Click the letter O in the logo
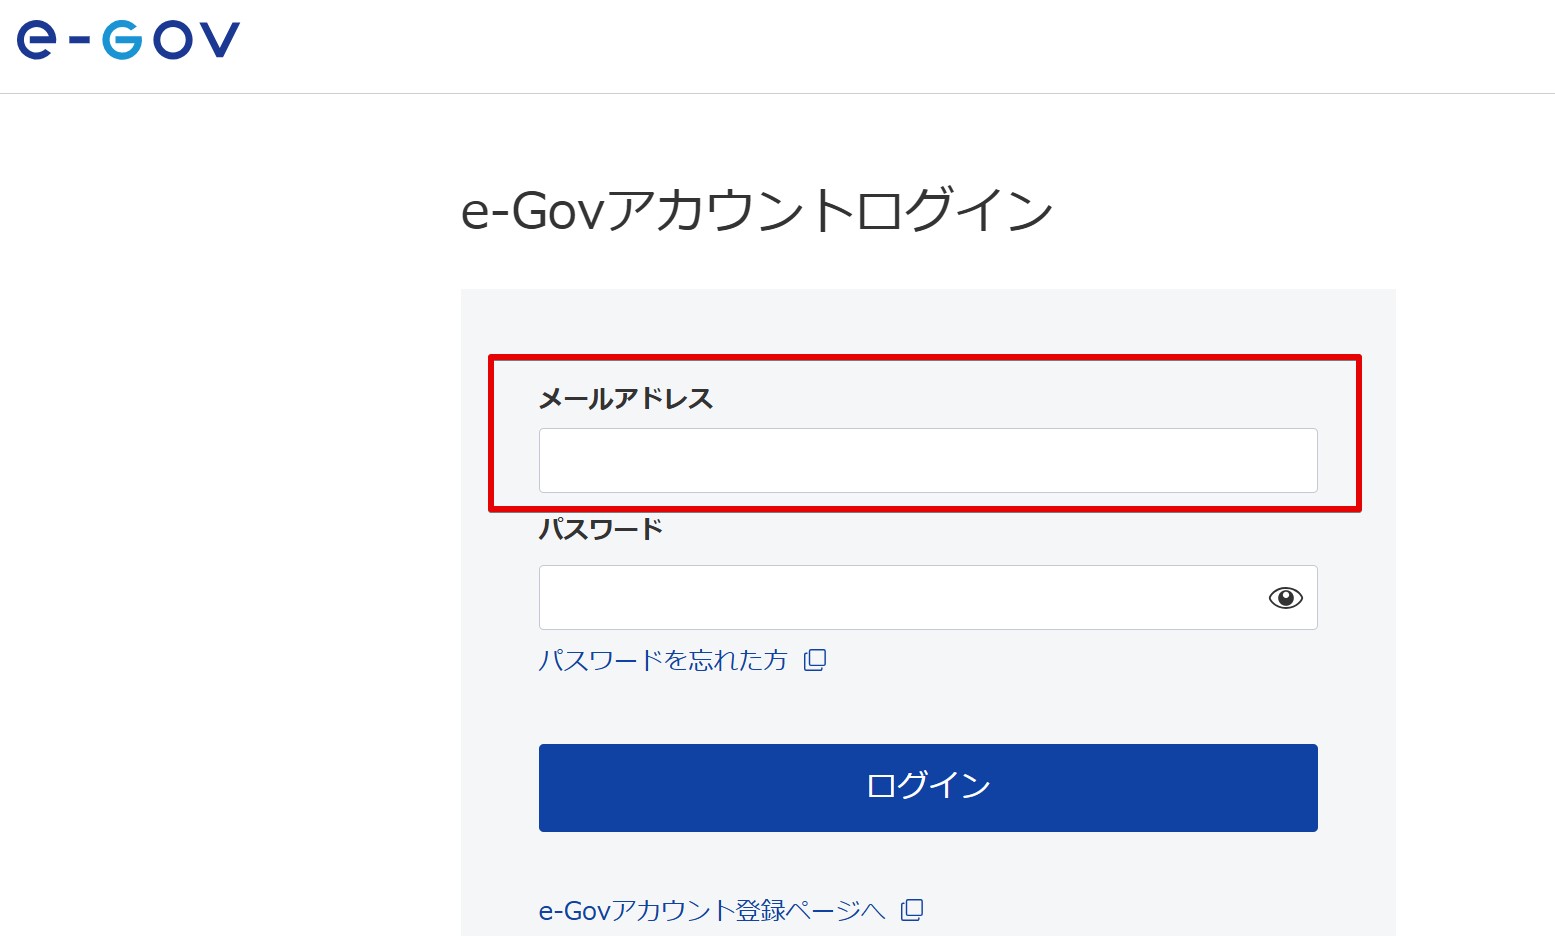Screen dimensions: 1555x936 pos(171,40)
